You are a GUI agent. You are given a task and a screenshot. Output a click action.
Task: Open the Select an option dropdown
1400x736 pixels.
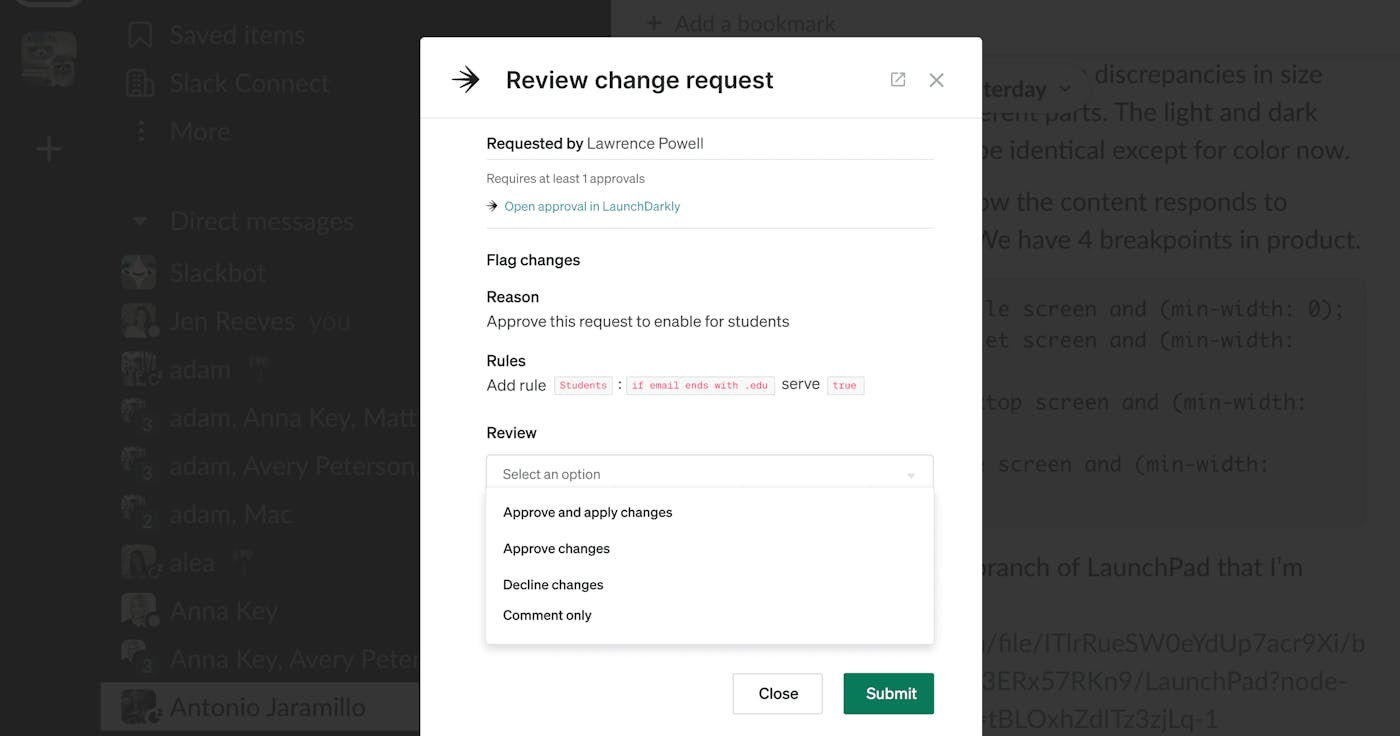click(x=709, y=474)
